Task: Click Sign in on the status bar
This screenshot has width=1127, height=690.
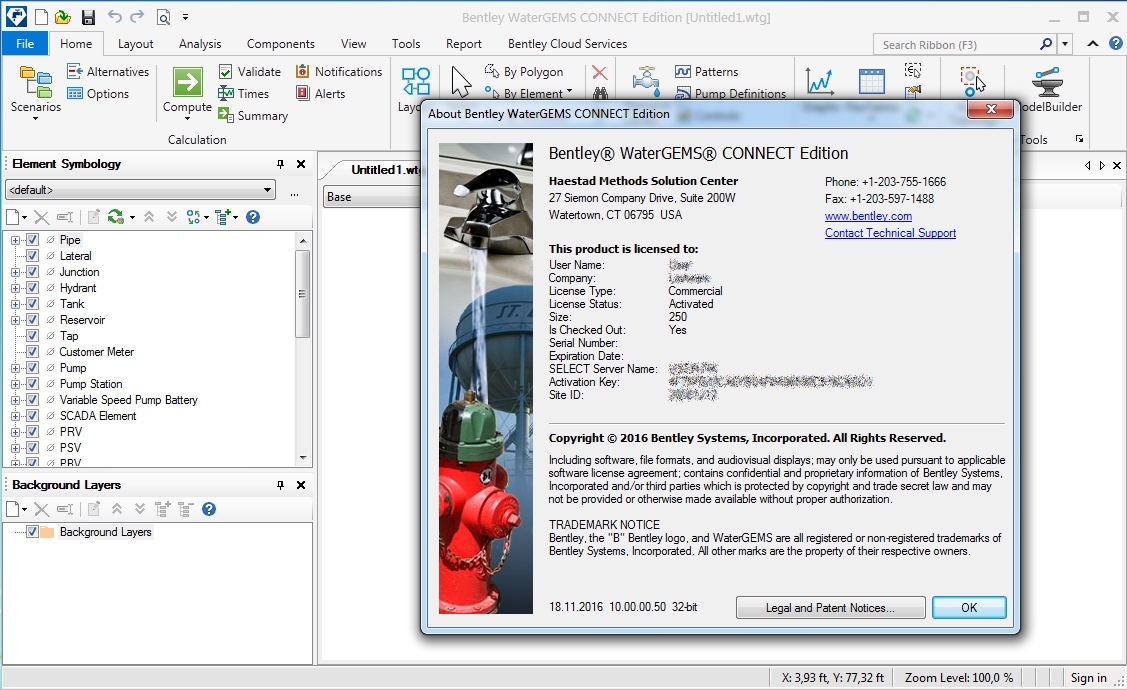Action: 1088,678
